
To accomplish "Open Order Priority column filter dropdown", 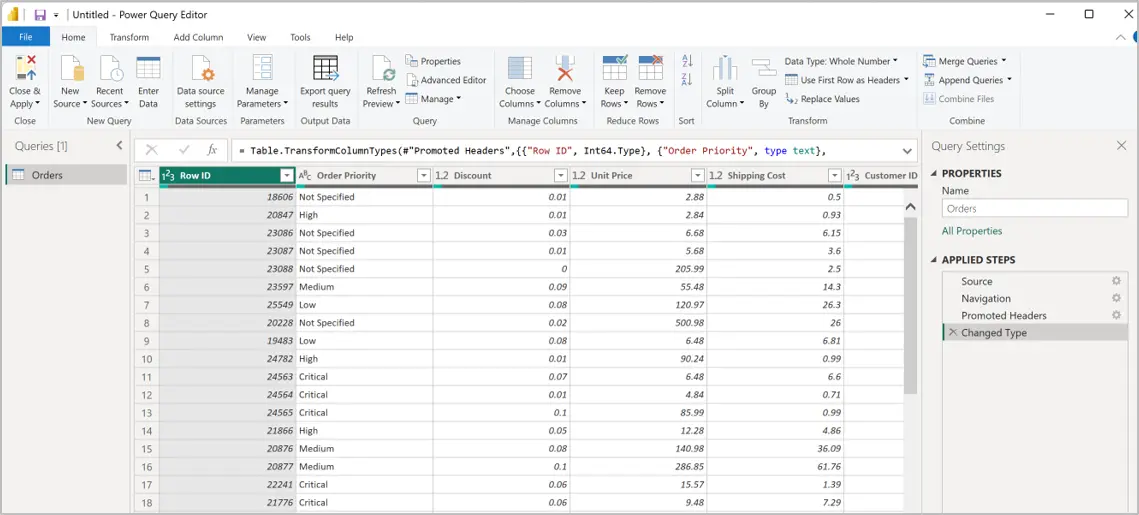I will 423,175.
